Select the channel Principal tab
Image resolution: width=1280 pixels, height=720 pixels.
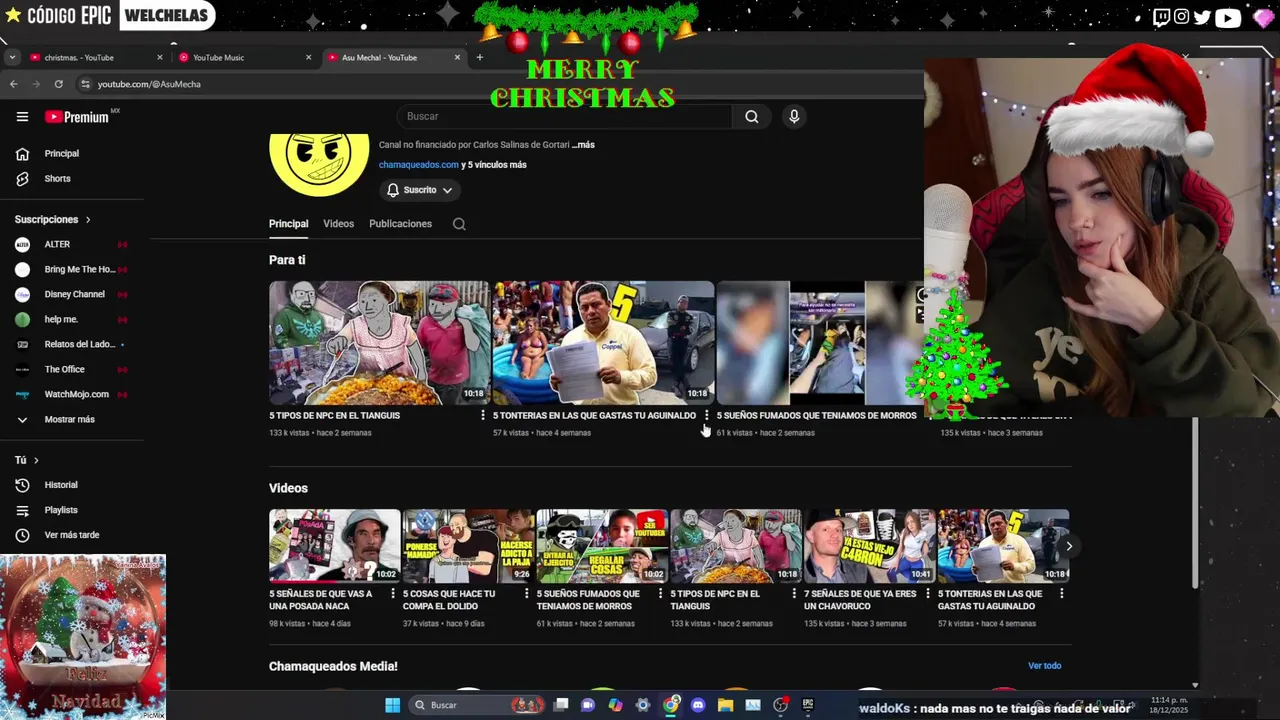click(288, 224)
